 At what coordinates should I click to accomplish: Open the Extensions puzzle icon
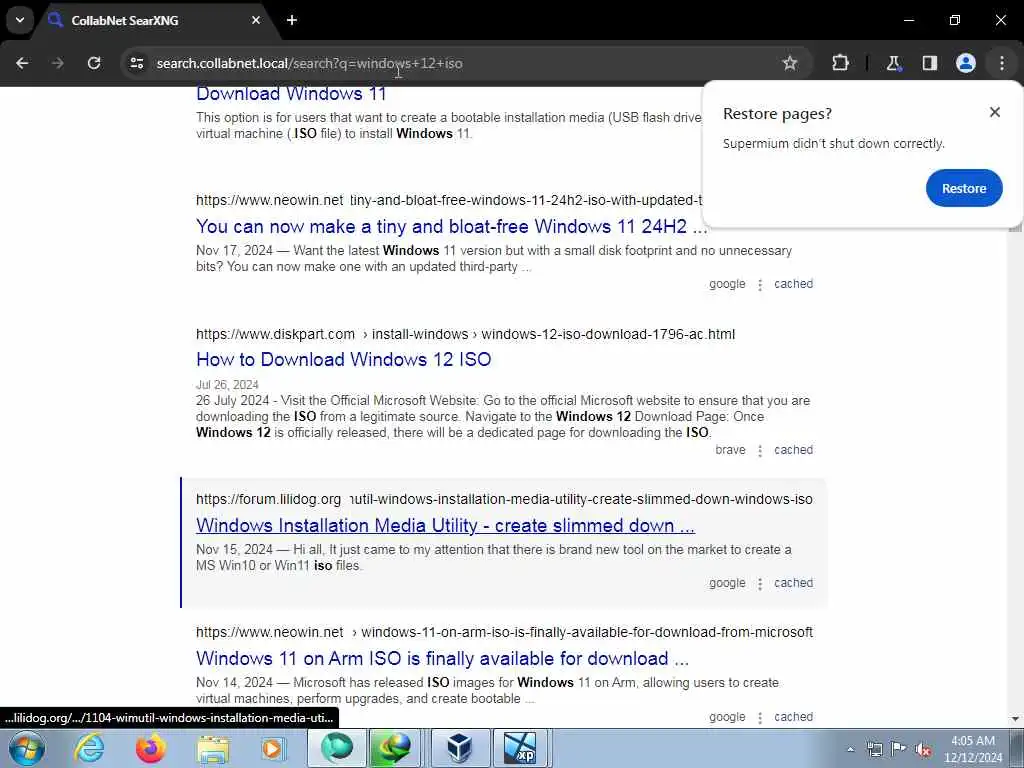point(840,63)
